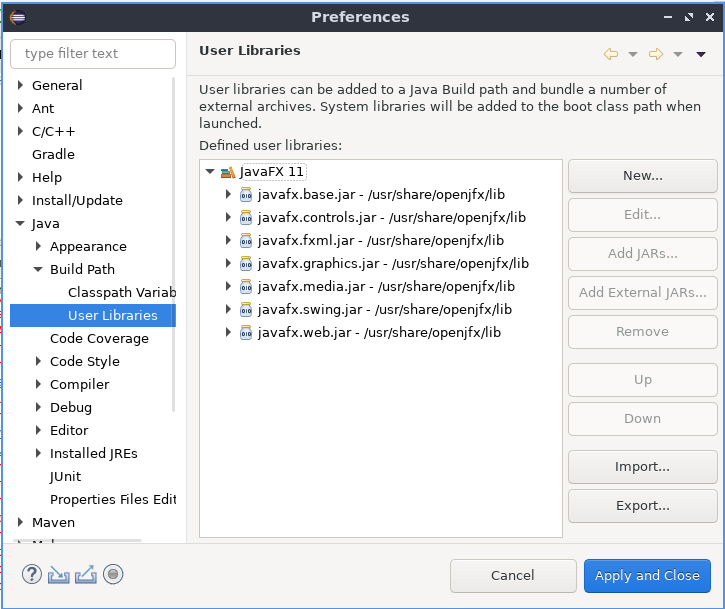This screenshot has height=609, width=725.
Task: Expand the javafx.controls.jar entry
Action: pos(229,217)
